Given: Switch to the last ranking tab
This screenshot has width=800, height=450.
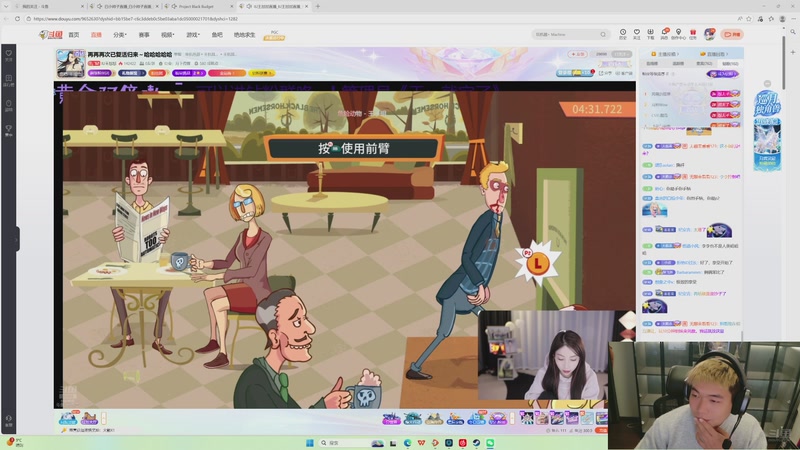Looking at the screenshot, I should pos(730,64).
